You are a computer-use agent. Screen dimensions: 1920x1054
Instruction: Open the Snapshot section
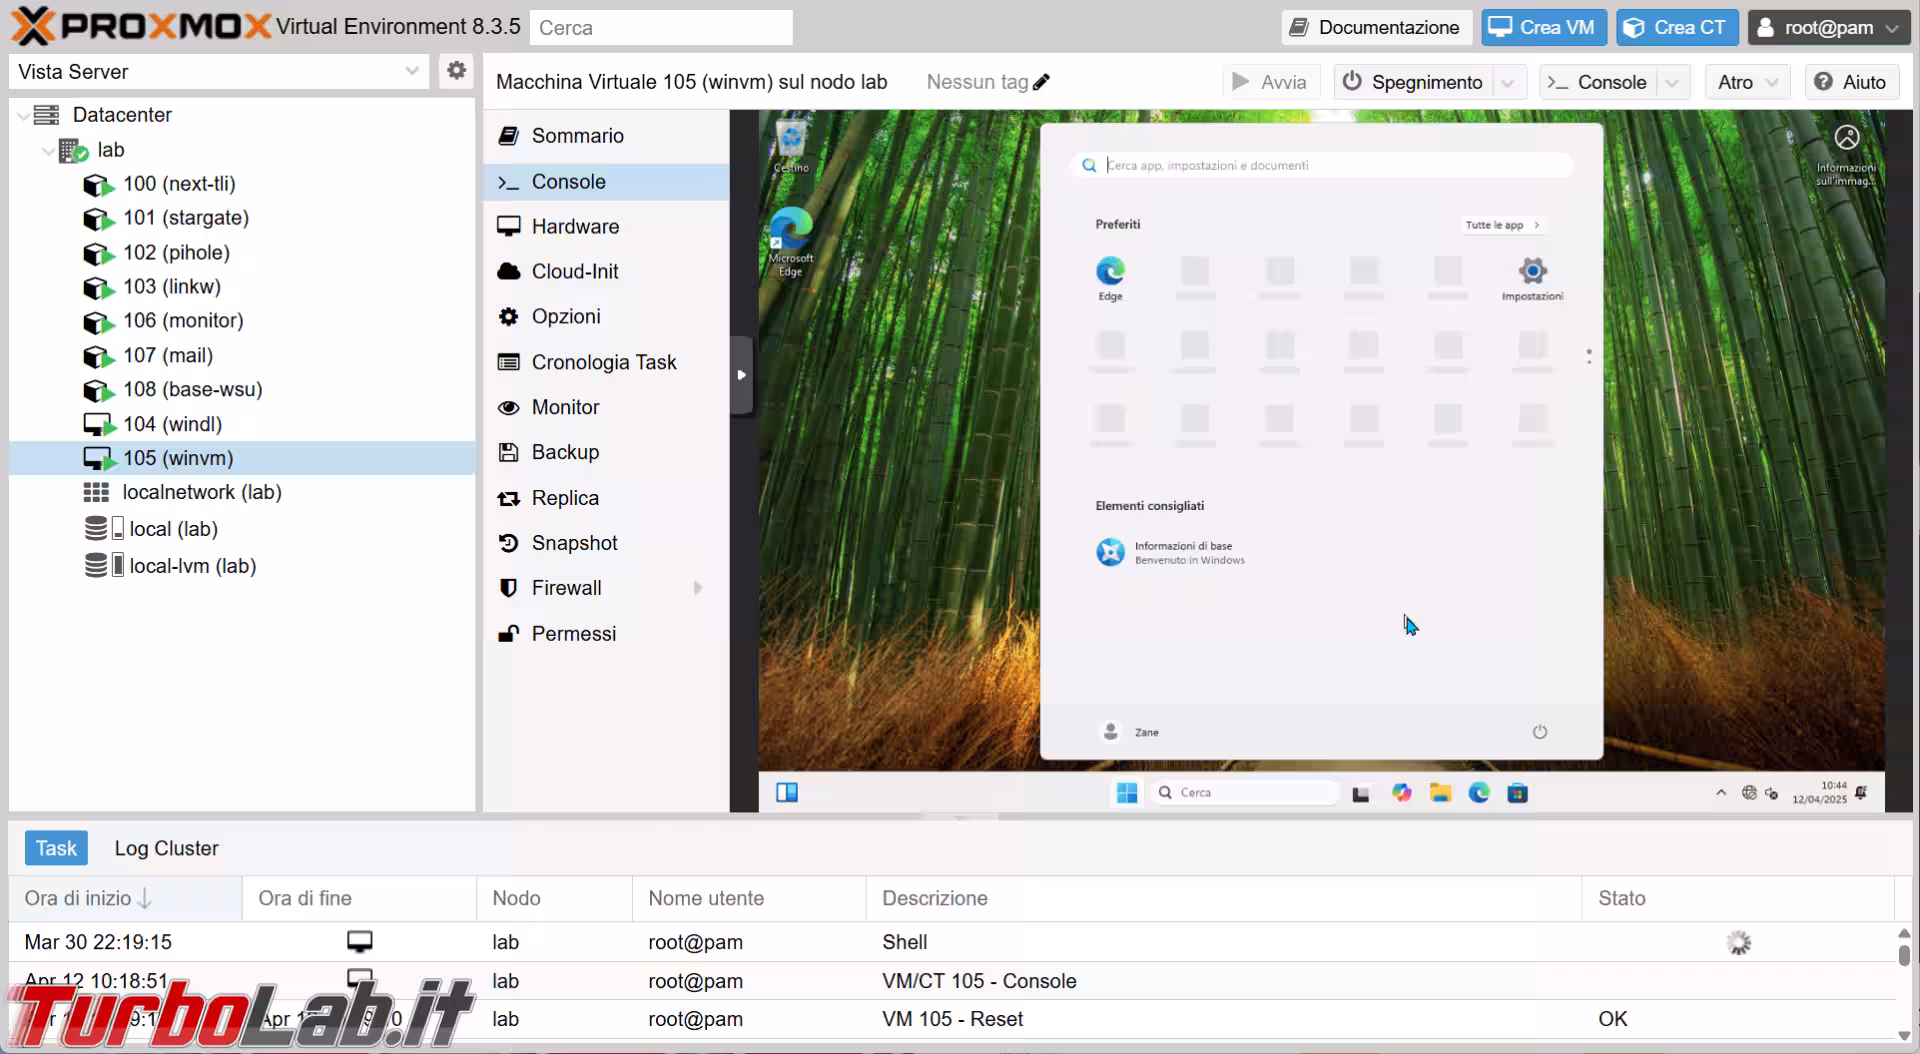(574, 543)
